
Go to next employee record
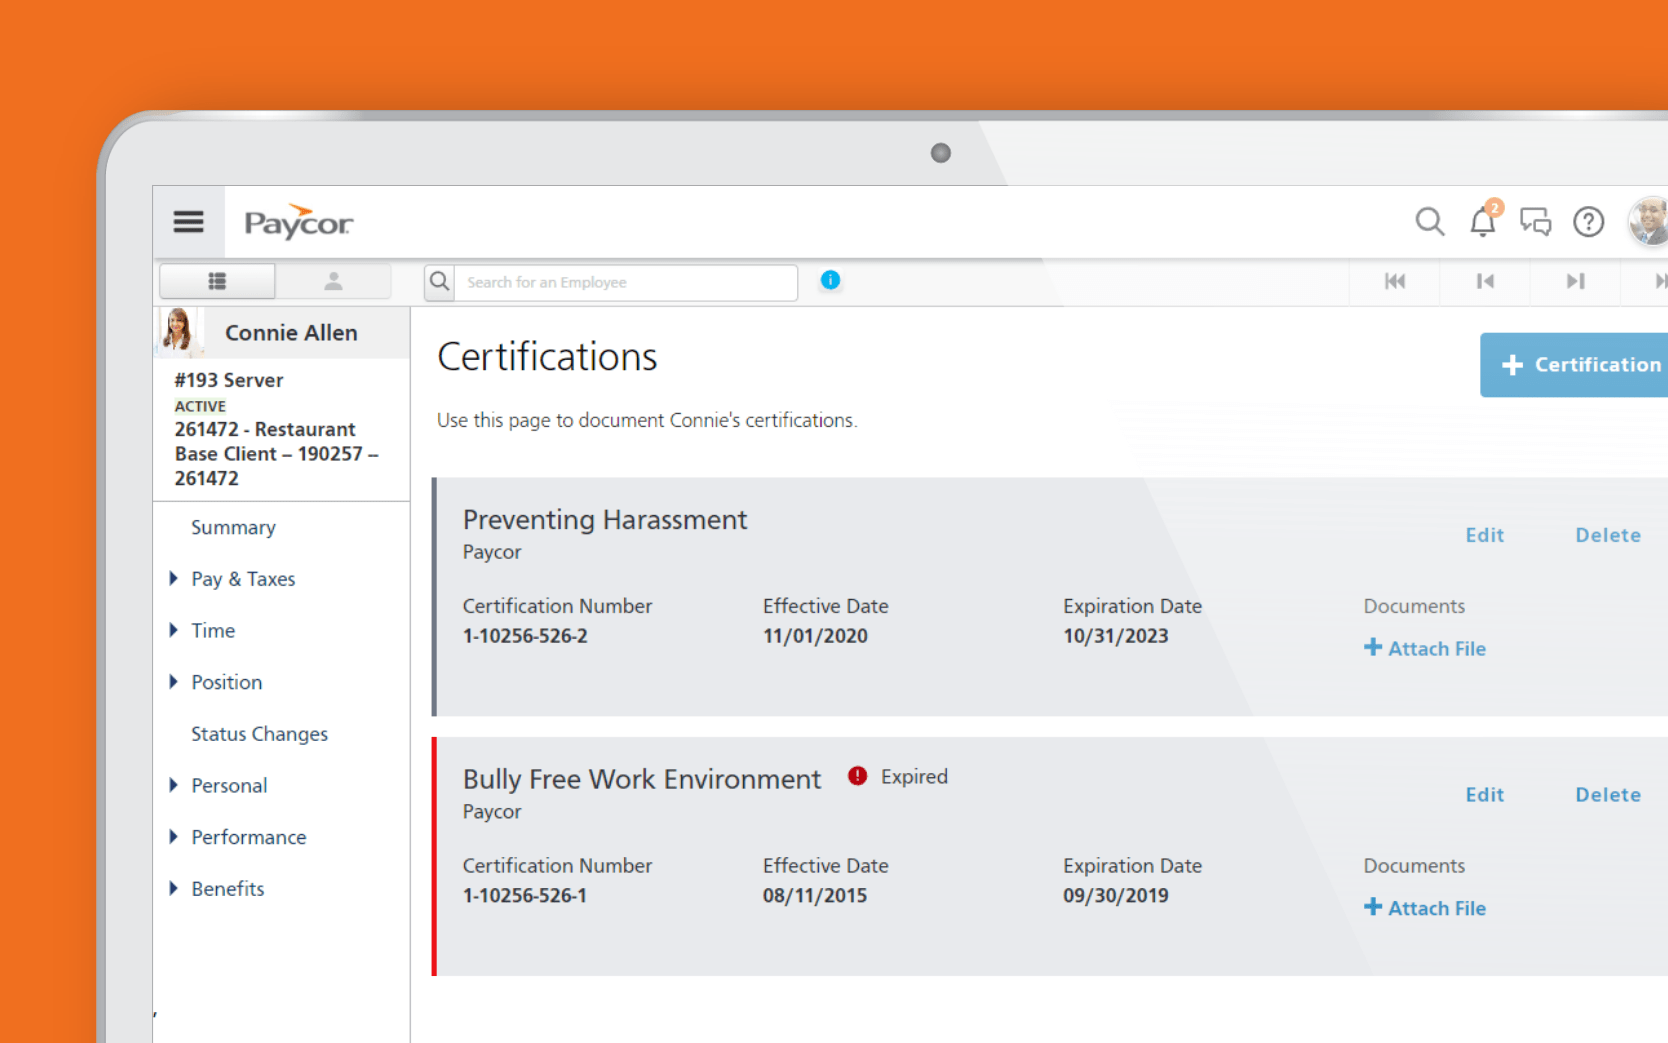coord(1575,281)
